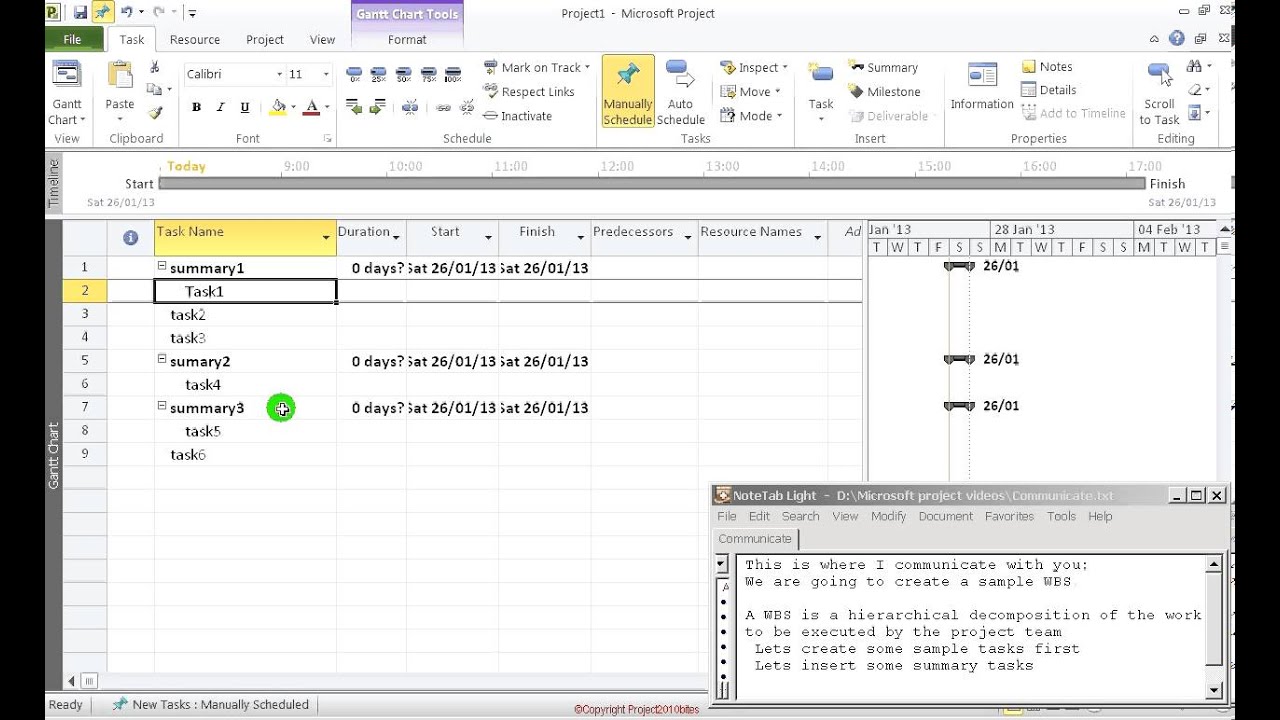This screenshot has width=1280, height=720.
Task: Click the Cut scissors icon
Action: click(154, 67)
